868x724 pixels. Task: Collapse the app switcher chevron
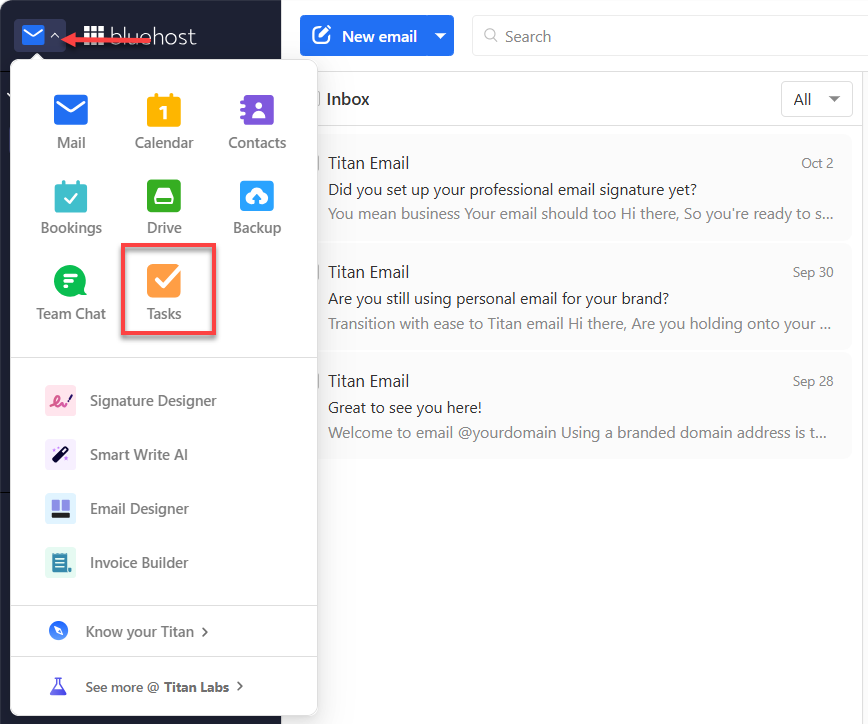[55, 35]
